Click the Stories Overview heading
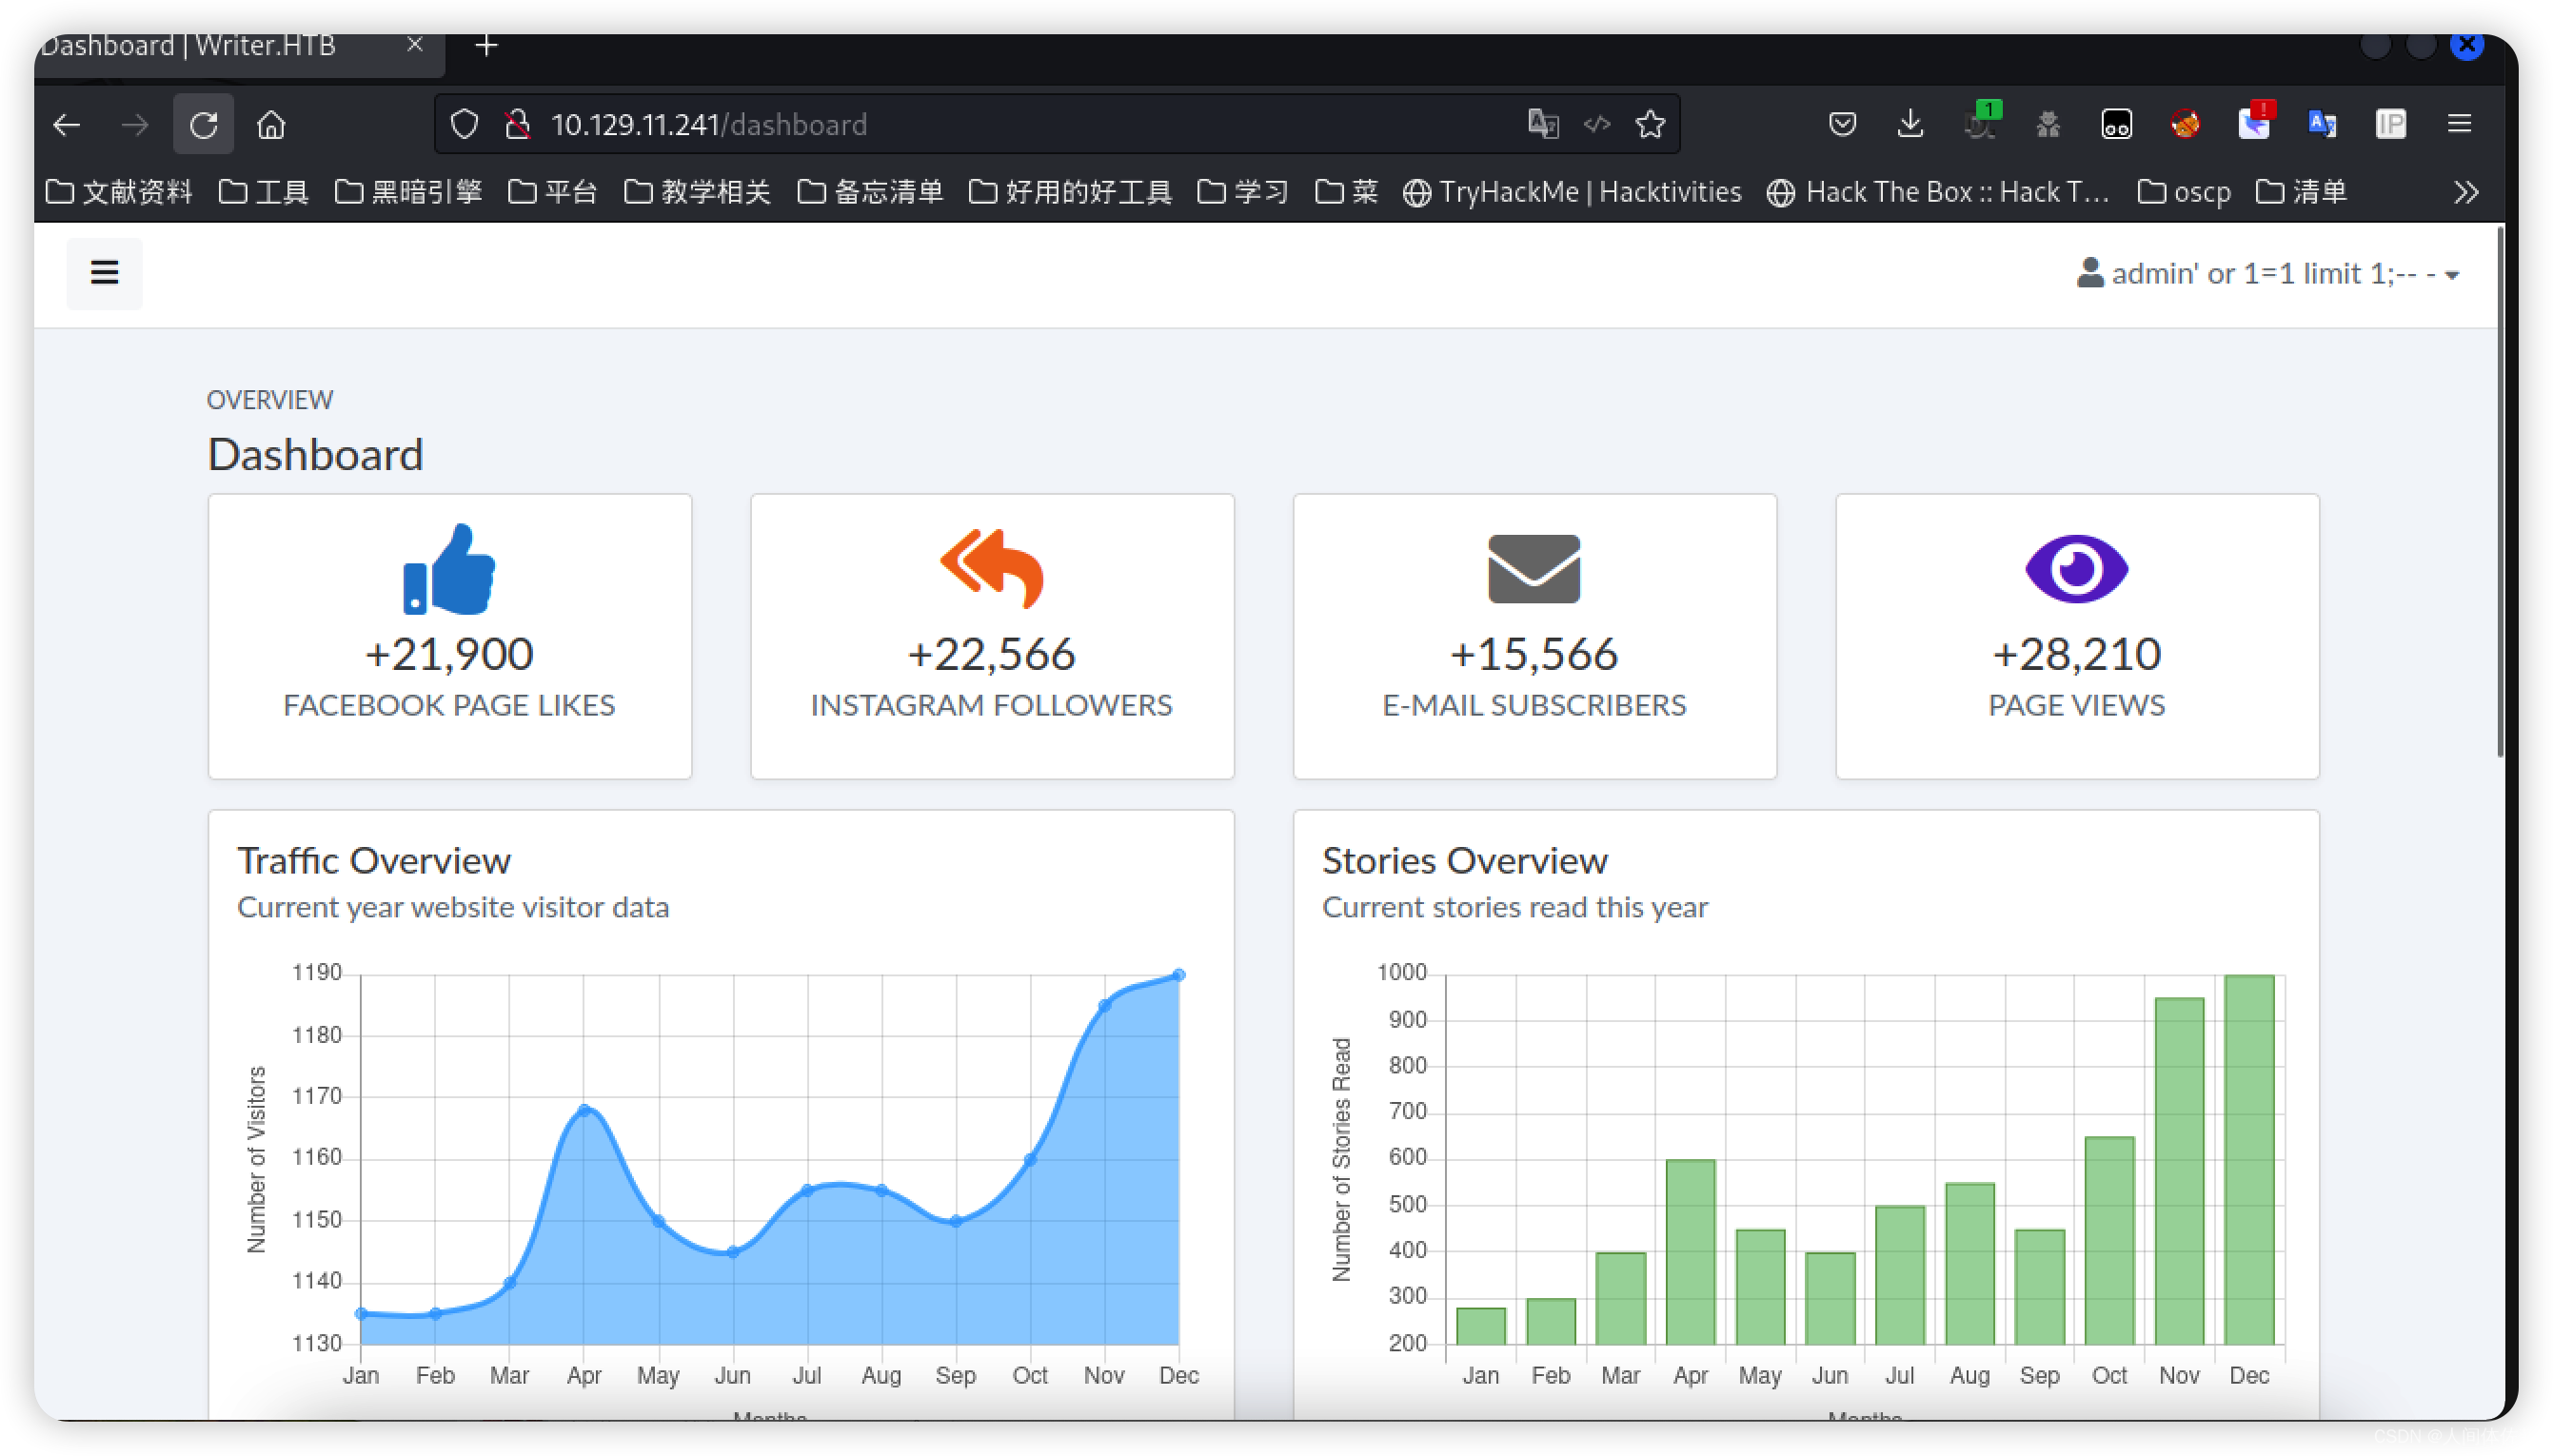The width and height of the screenshot is (2553, 1456). (x=1464, y=861)
